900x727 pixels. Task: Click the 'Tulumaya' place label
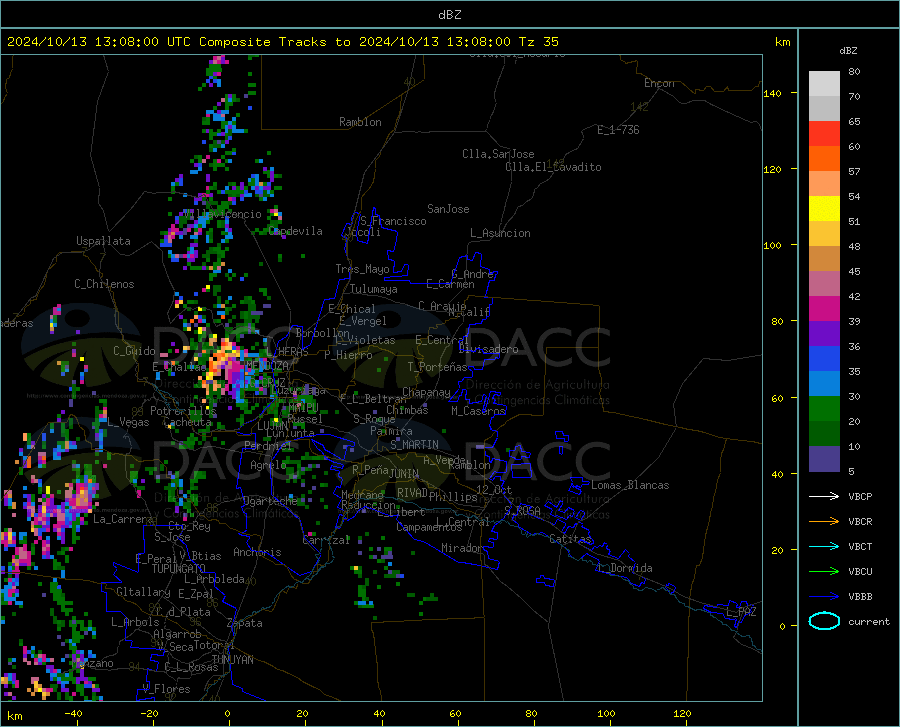(374, 289)
